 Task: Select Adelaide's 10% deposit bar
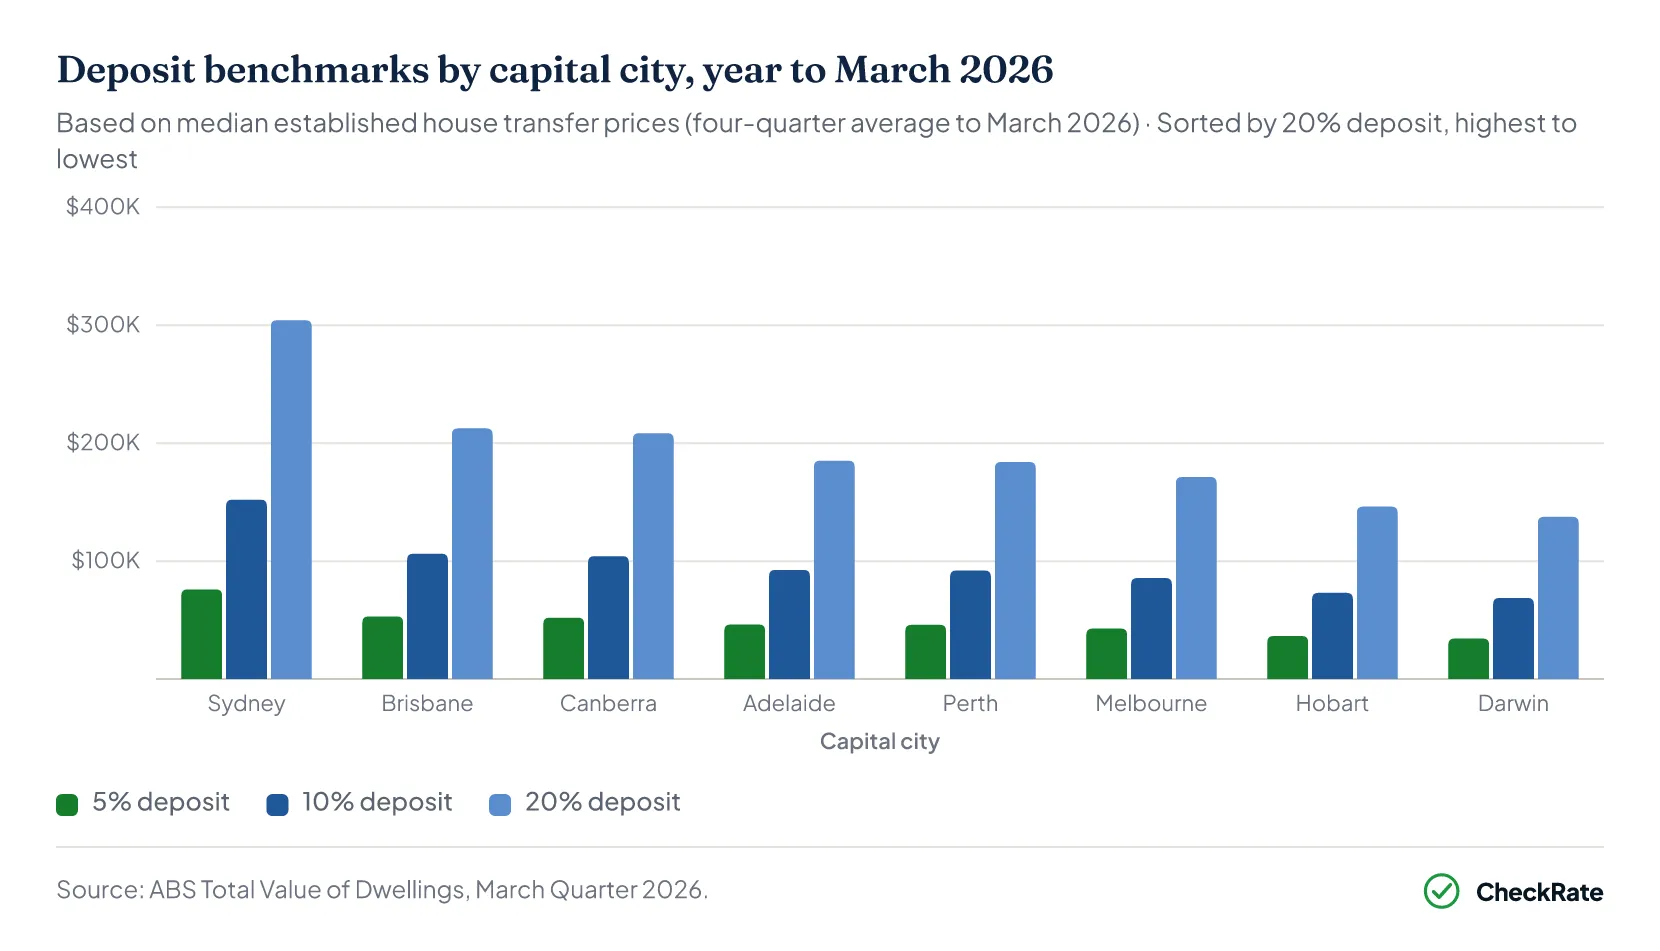click(x=789, y=625)
